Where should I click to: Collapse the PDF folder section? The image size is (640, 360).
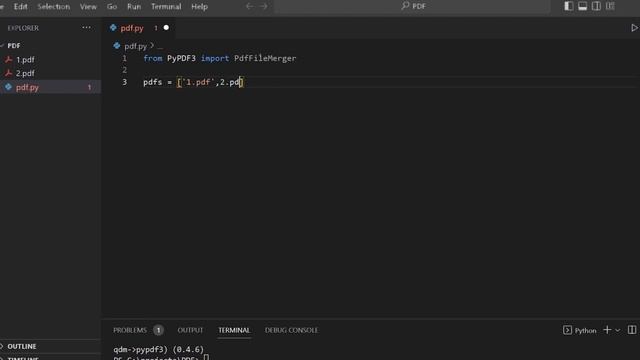click(x=13, y=46)
